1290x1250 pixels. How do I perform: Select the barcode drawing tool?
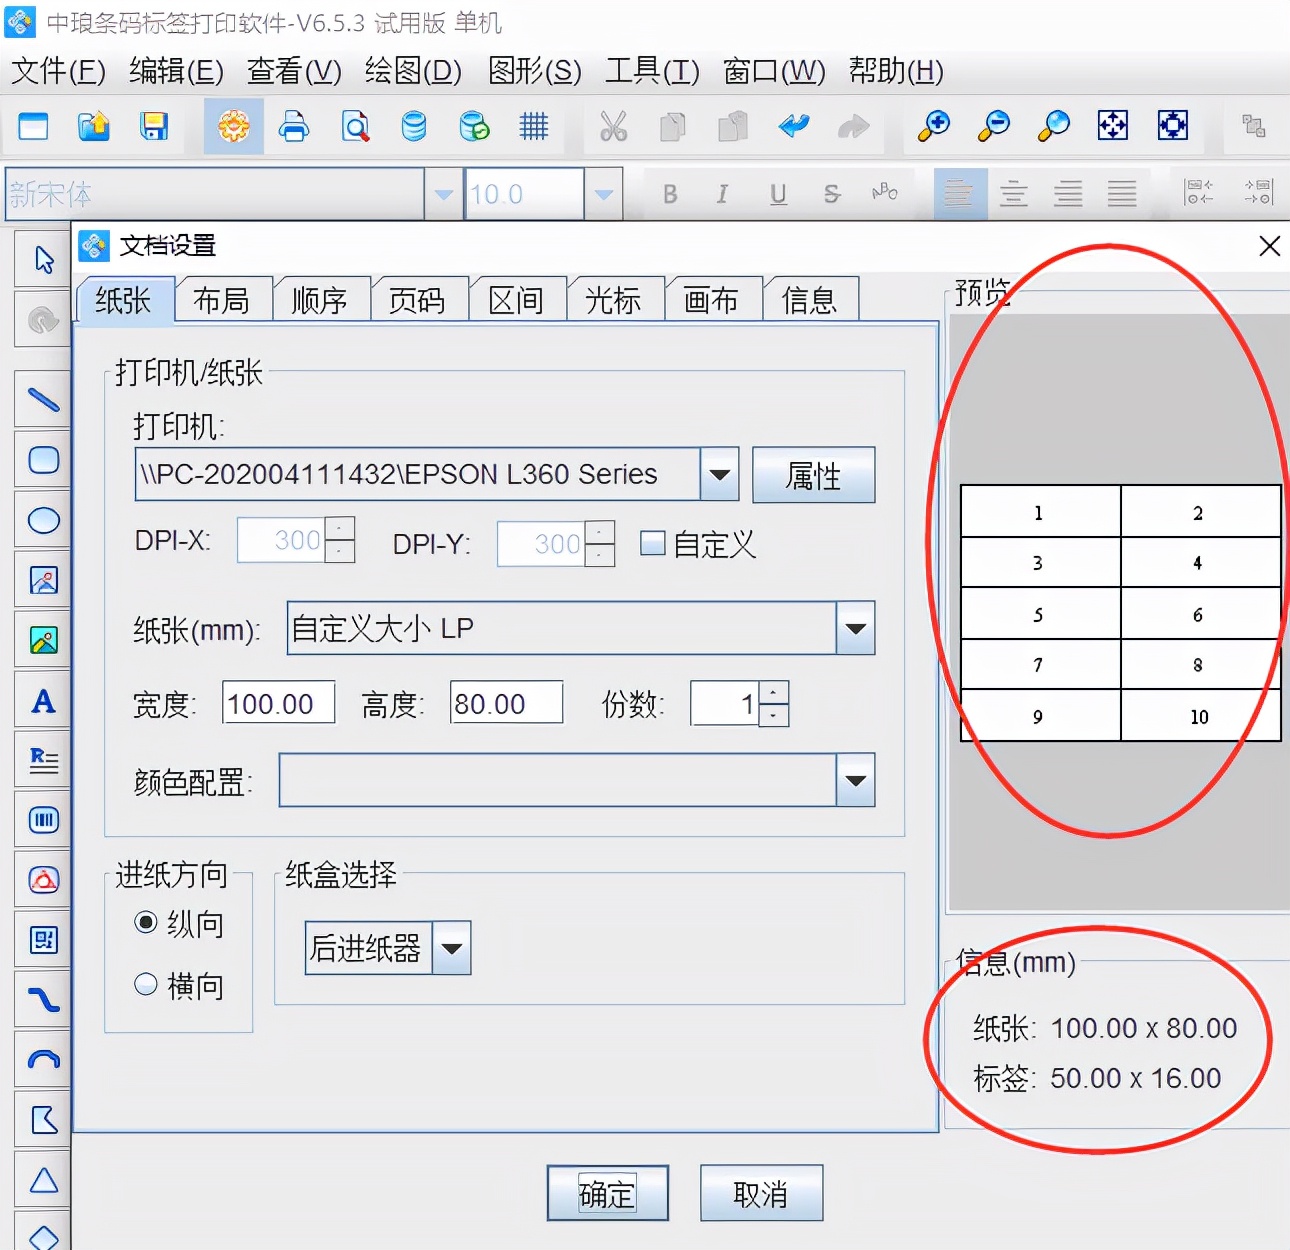point(43,820)
